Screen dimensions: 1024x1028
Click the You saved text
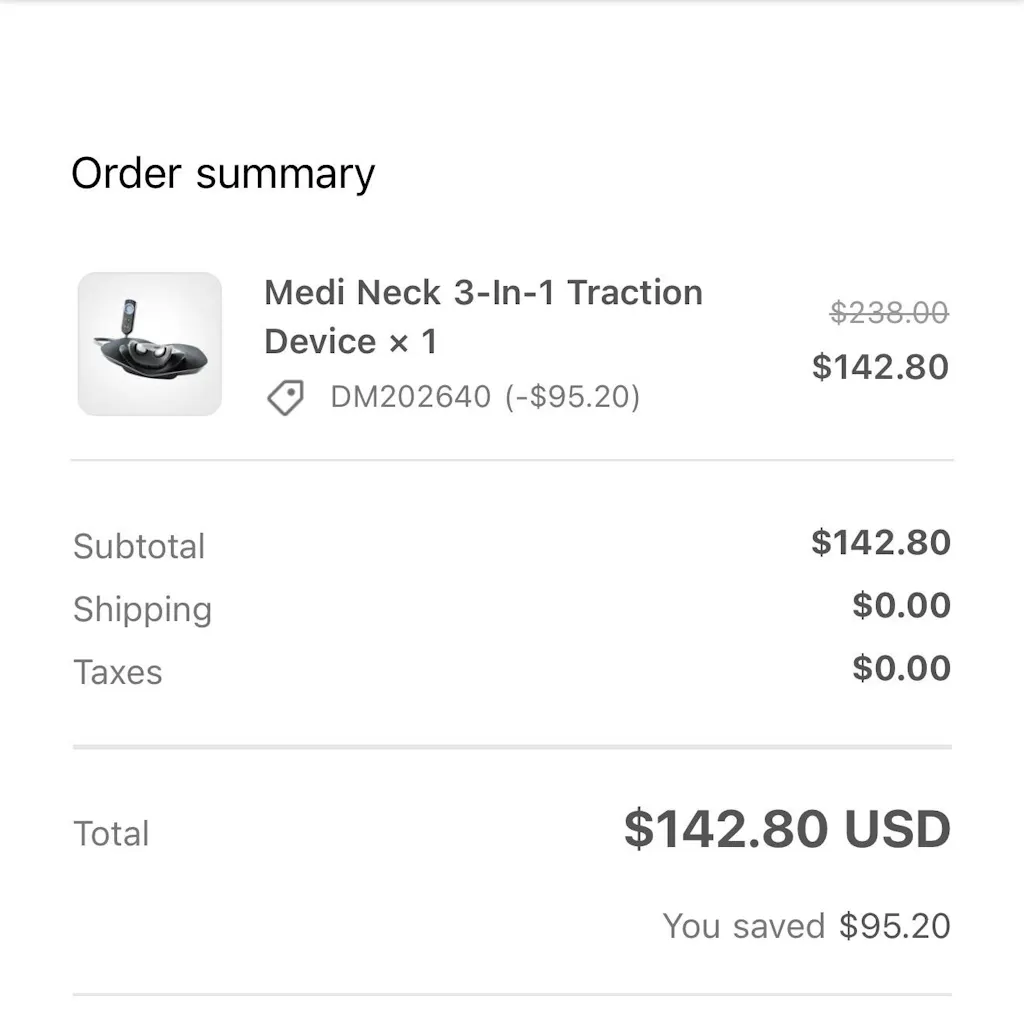click(x=743, y=926)
